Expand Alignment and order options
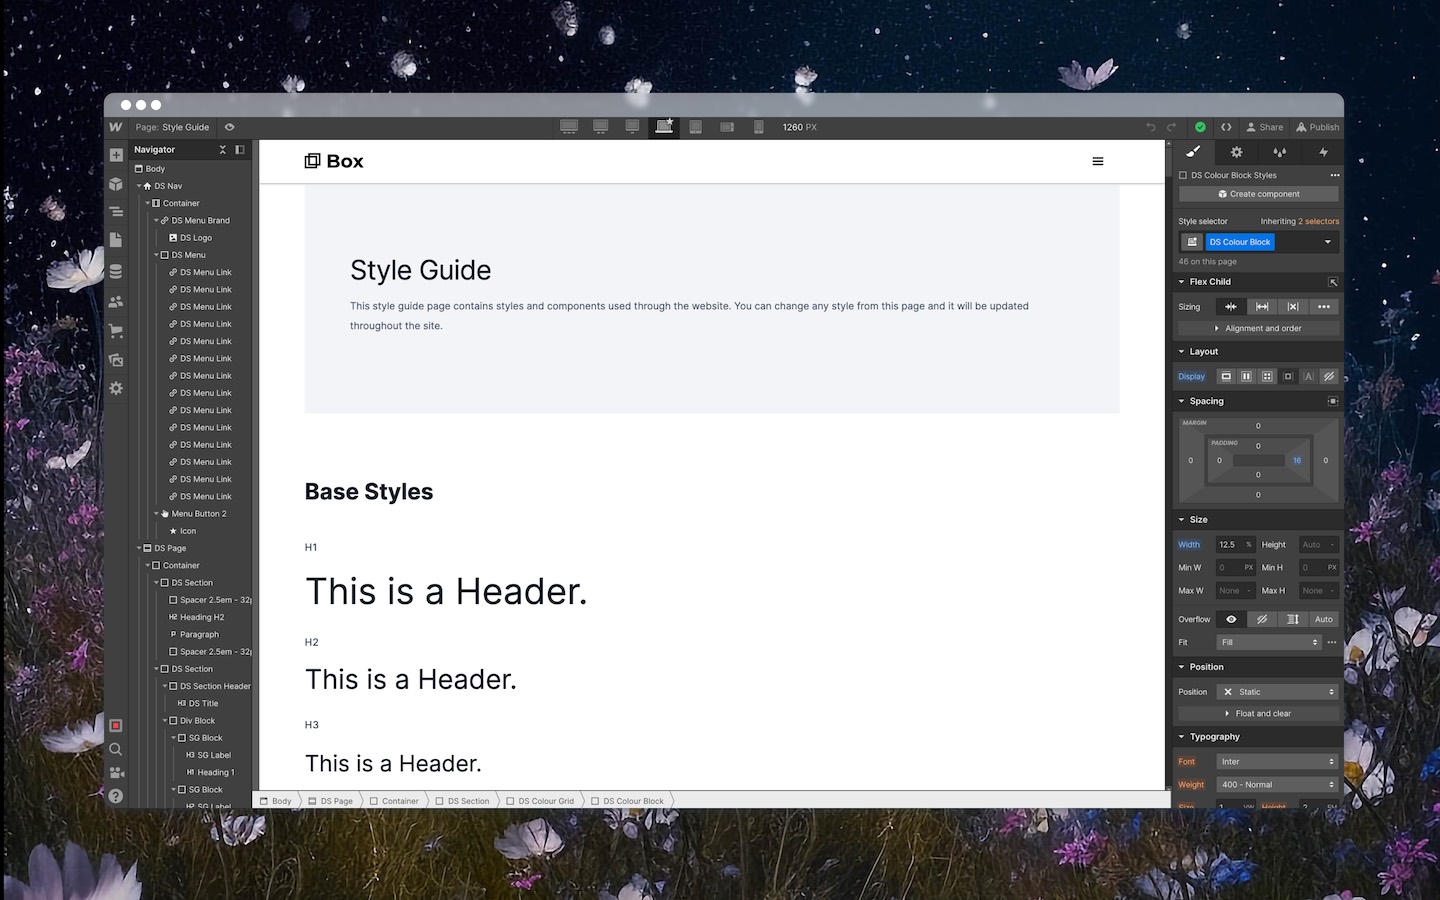The width and height of the screenshot is (1440, 900). tap(1258, 328)
